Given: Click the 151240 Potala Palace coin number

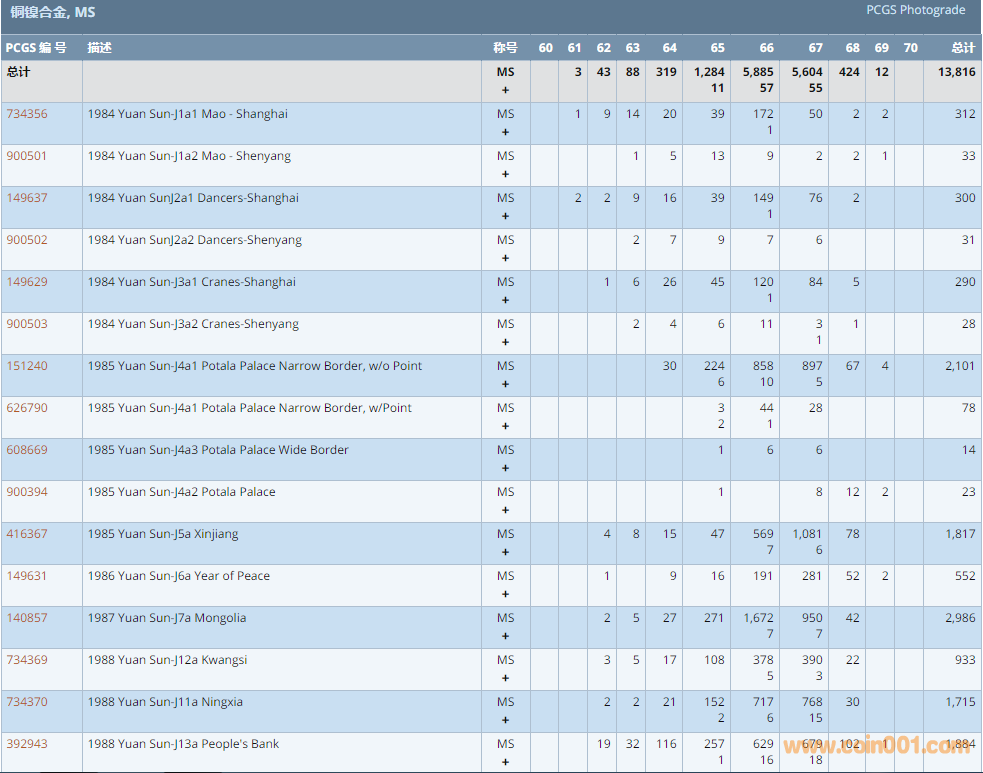Looking at the screenshot, I should coord(27,366).
